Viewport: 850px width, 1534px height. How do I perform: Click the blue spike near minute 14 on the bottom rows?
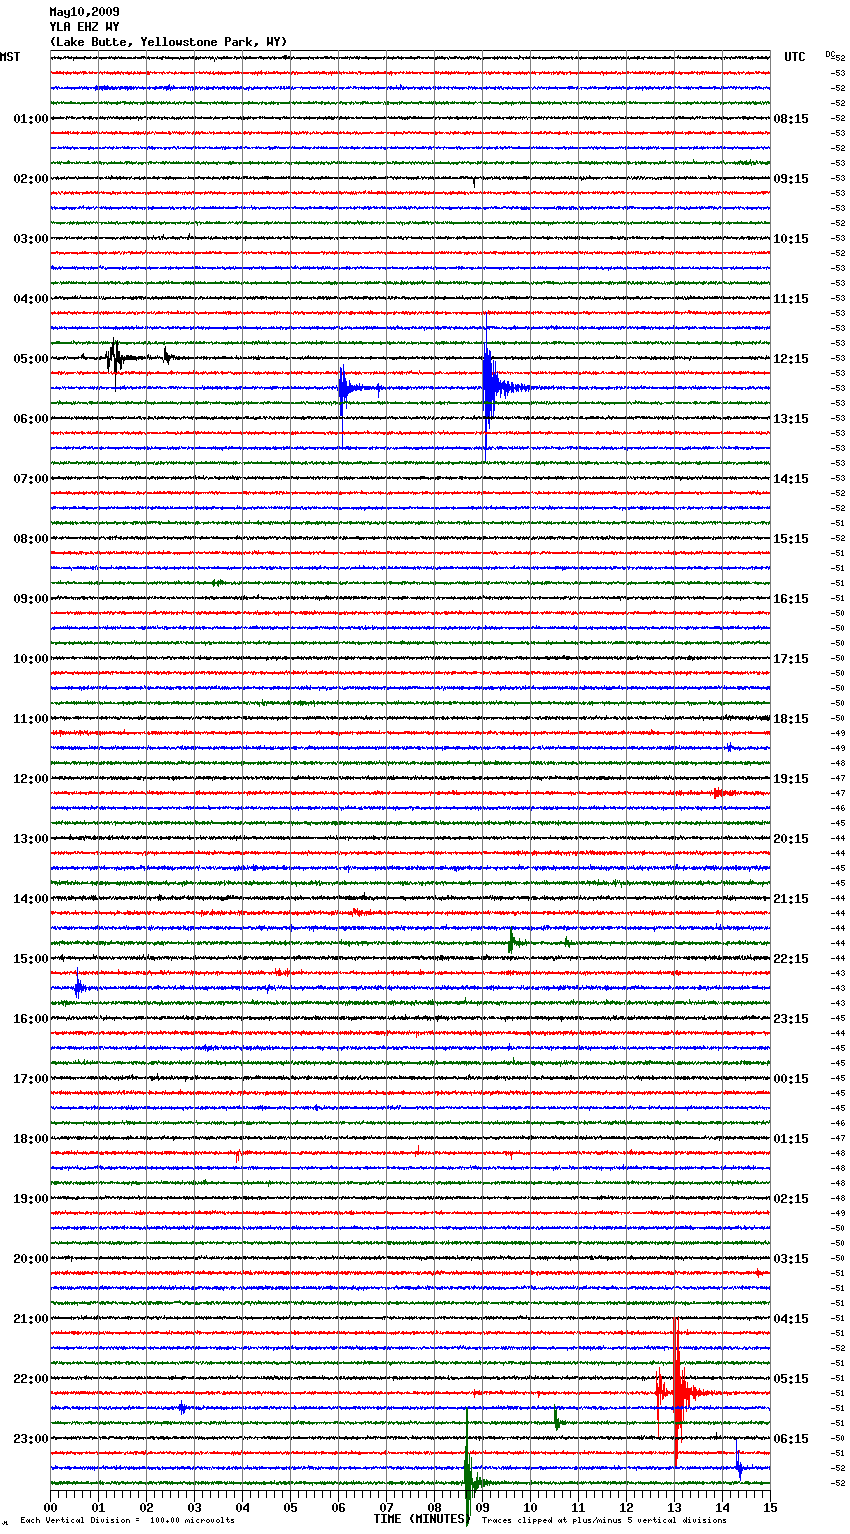(x=738, y=1462)
